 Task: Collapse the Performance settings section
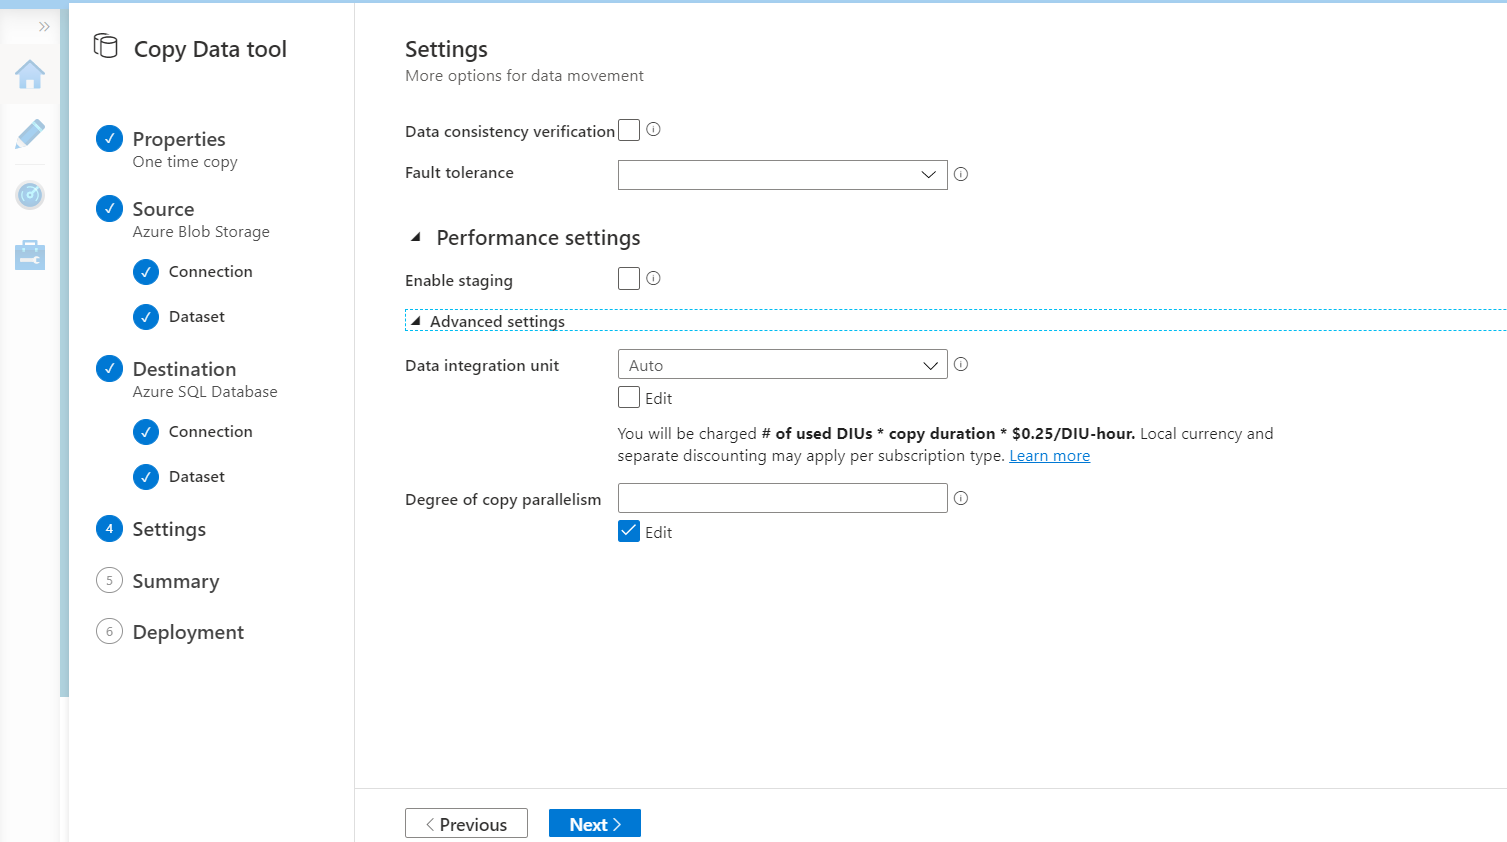416,238
